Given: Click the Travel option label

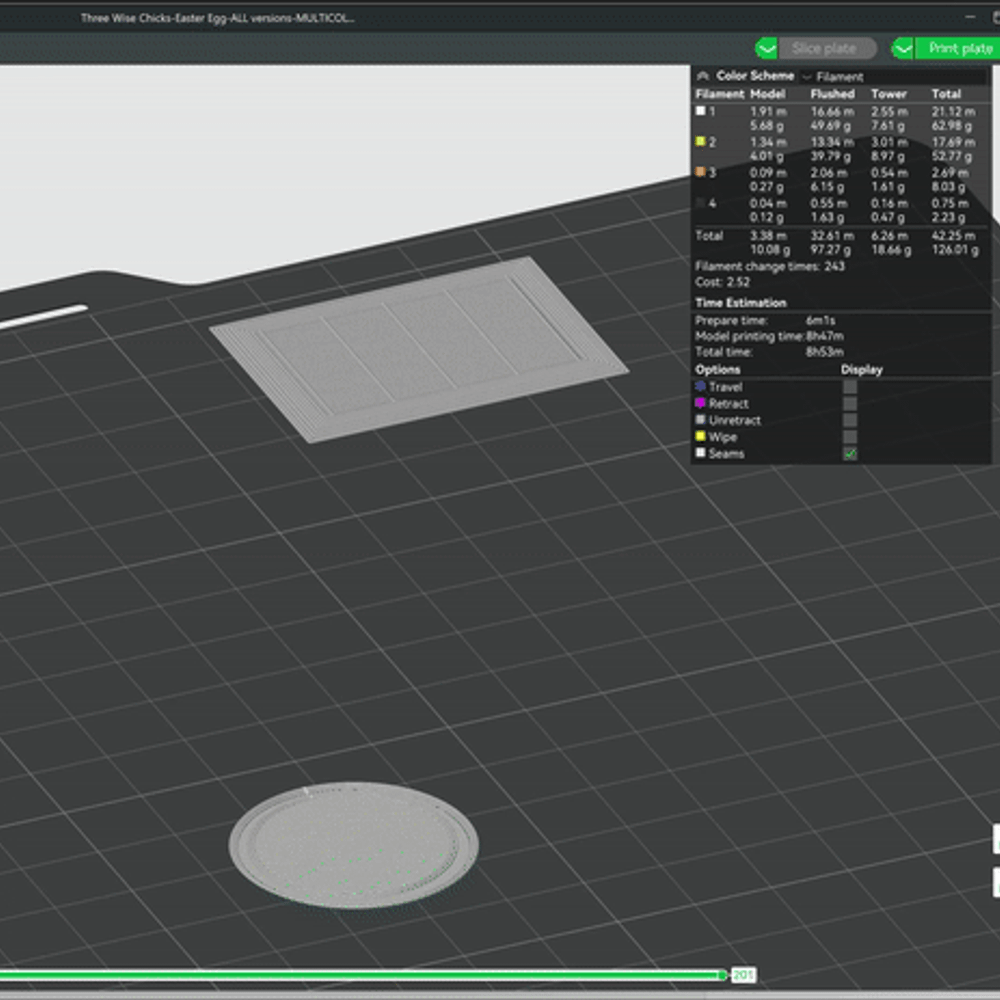Looking at the screenshot, I should click(x=726, y=387).
